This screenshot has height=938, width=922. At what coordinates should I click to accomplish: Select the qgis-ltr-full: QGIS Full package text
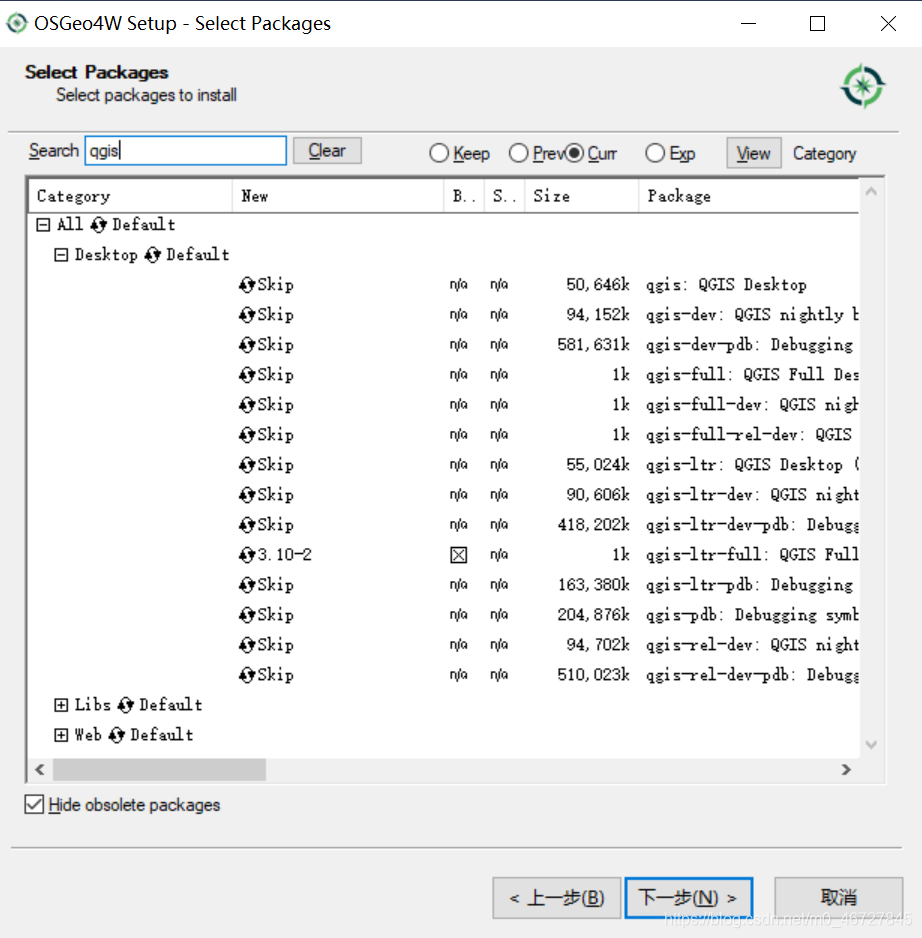(x=752, y=555)
